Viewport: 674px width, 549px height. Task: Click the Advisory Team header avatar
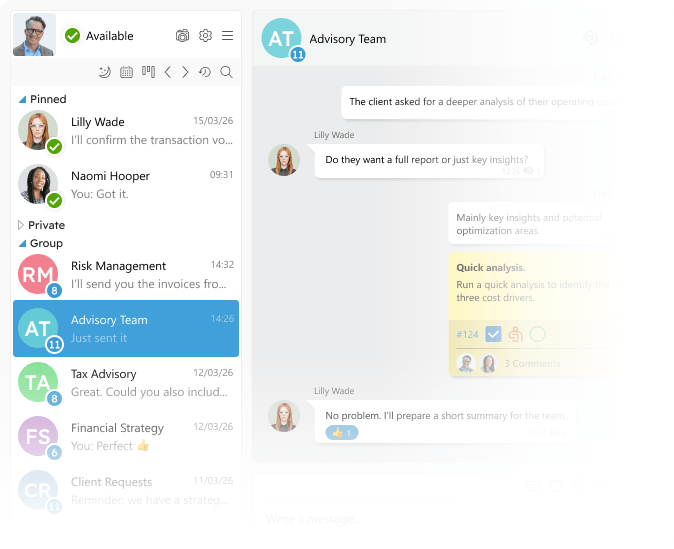[x=281, y=38]
